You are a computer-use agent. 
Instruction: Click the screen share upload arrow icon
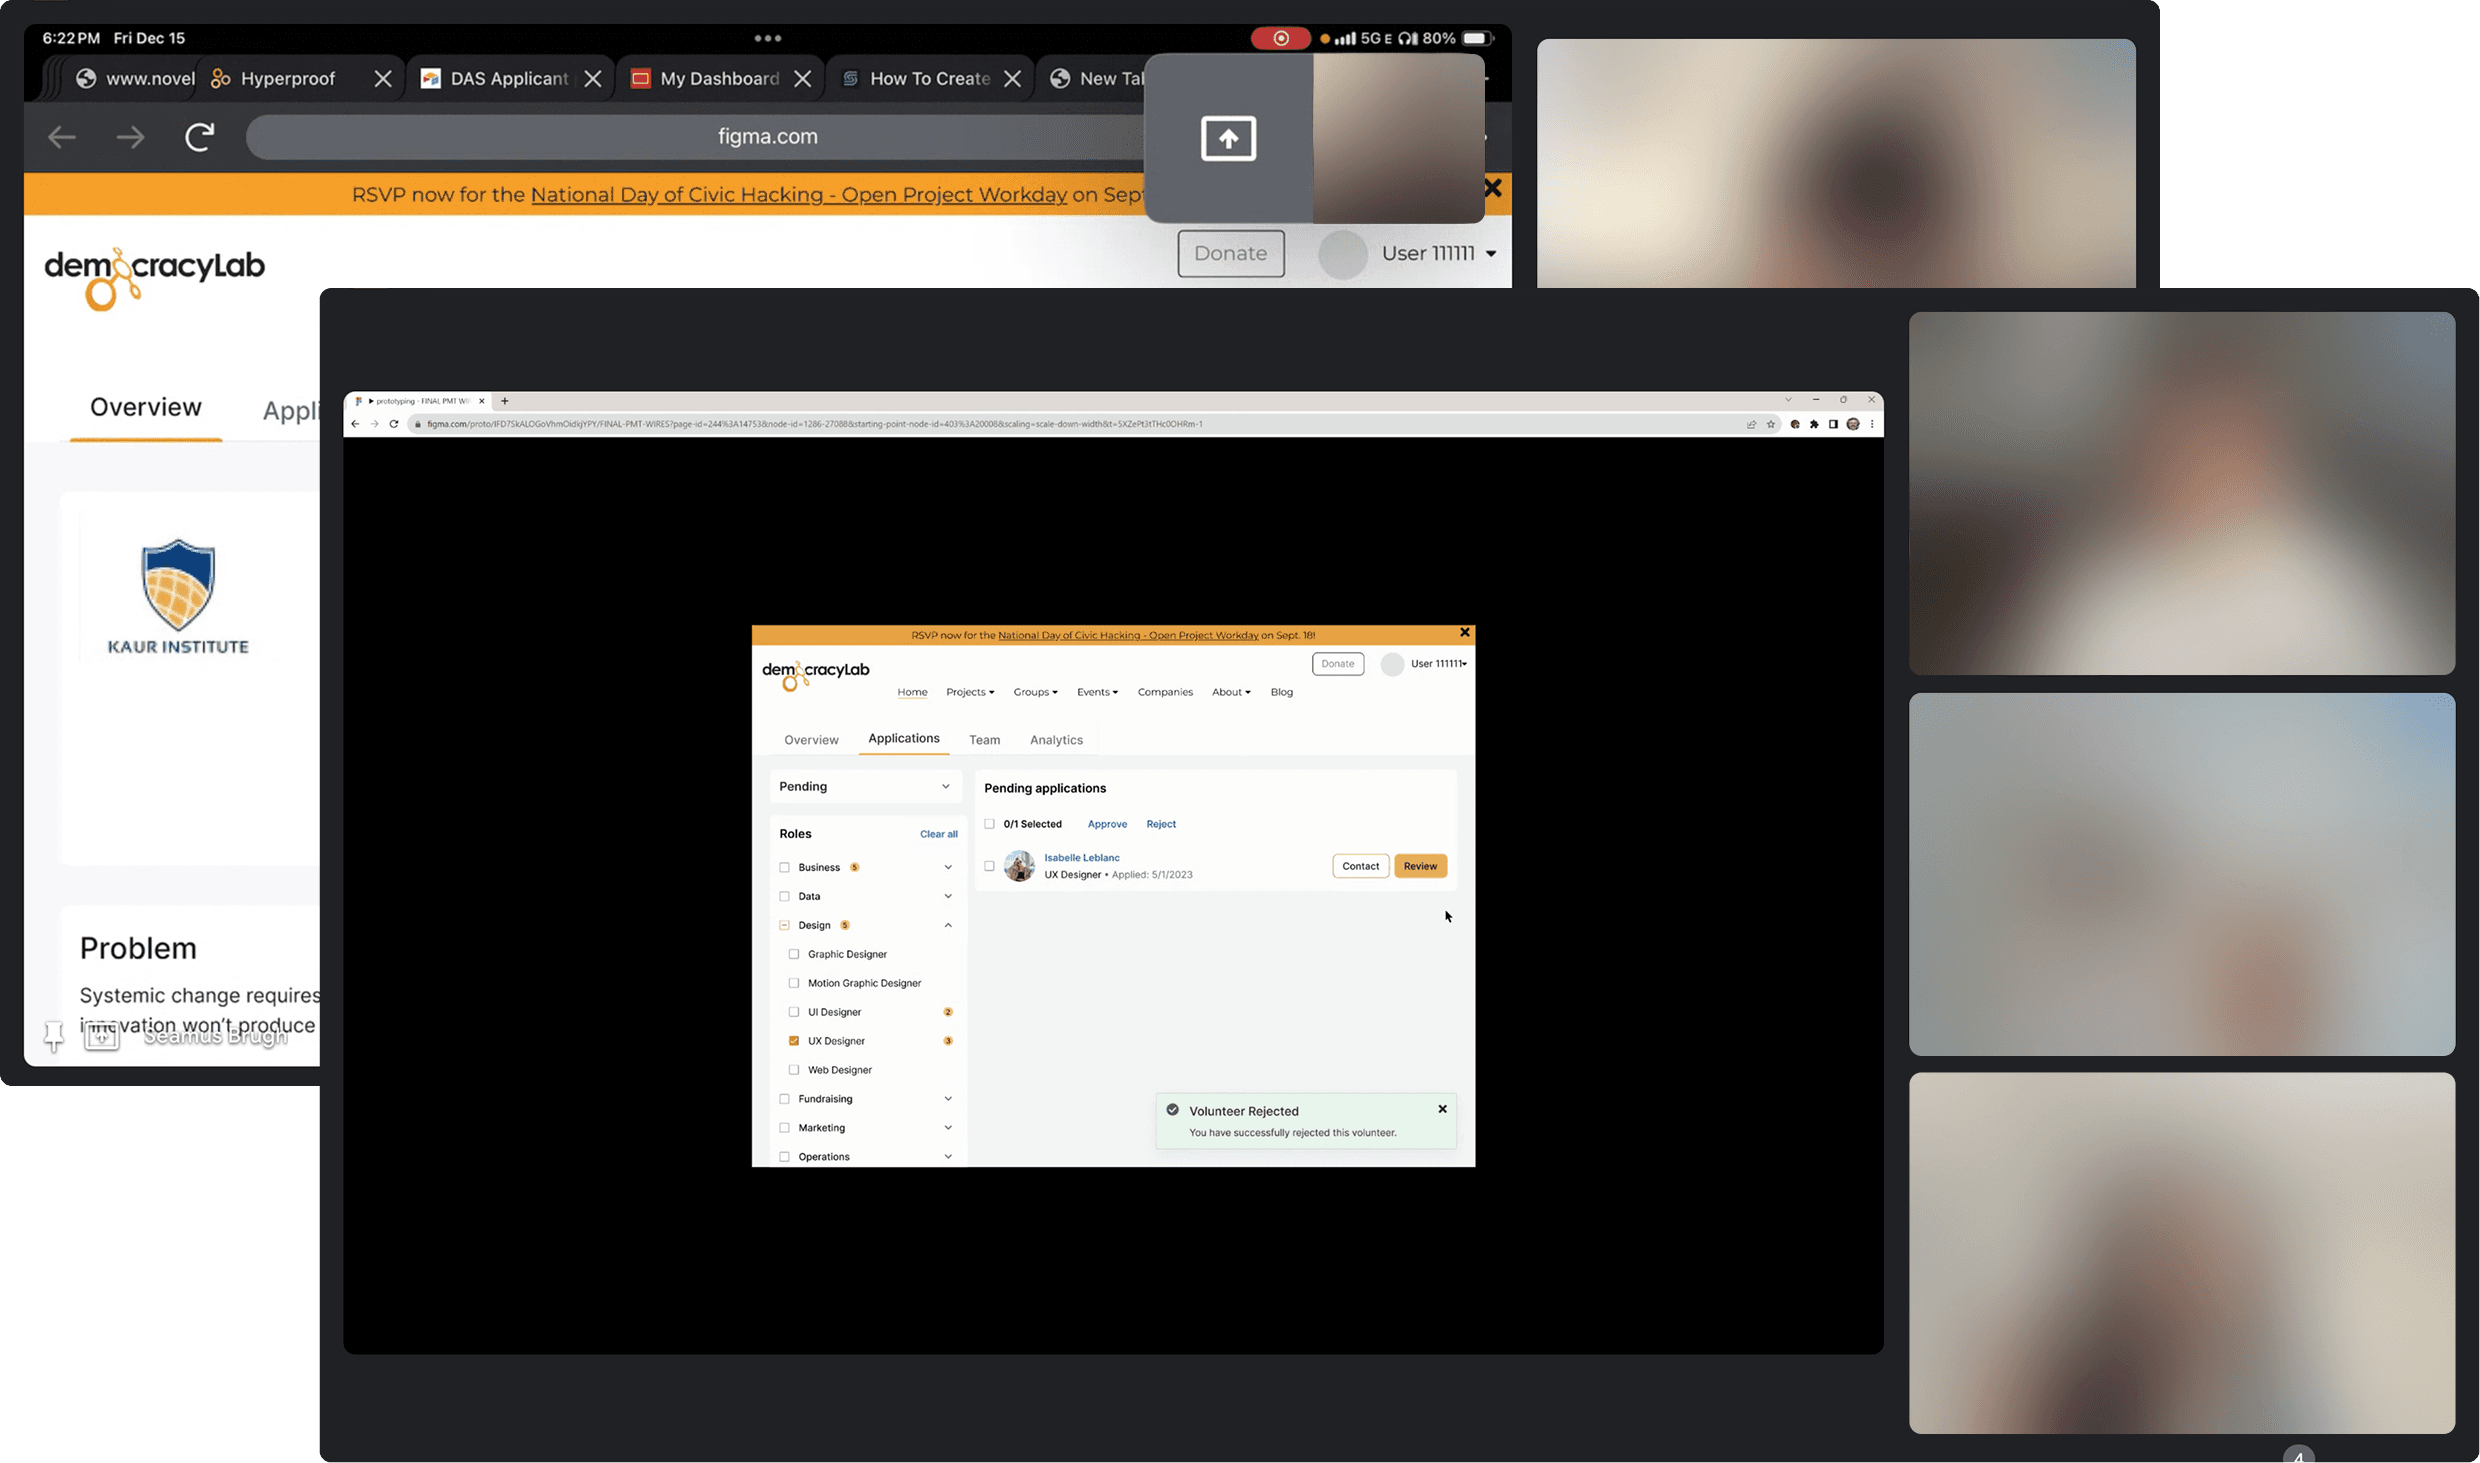1227,138
